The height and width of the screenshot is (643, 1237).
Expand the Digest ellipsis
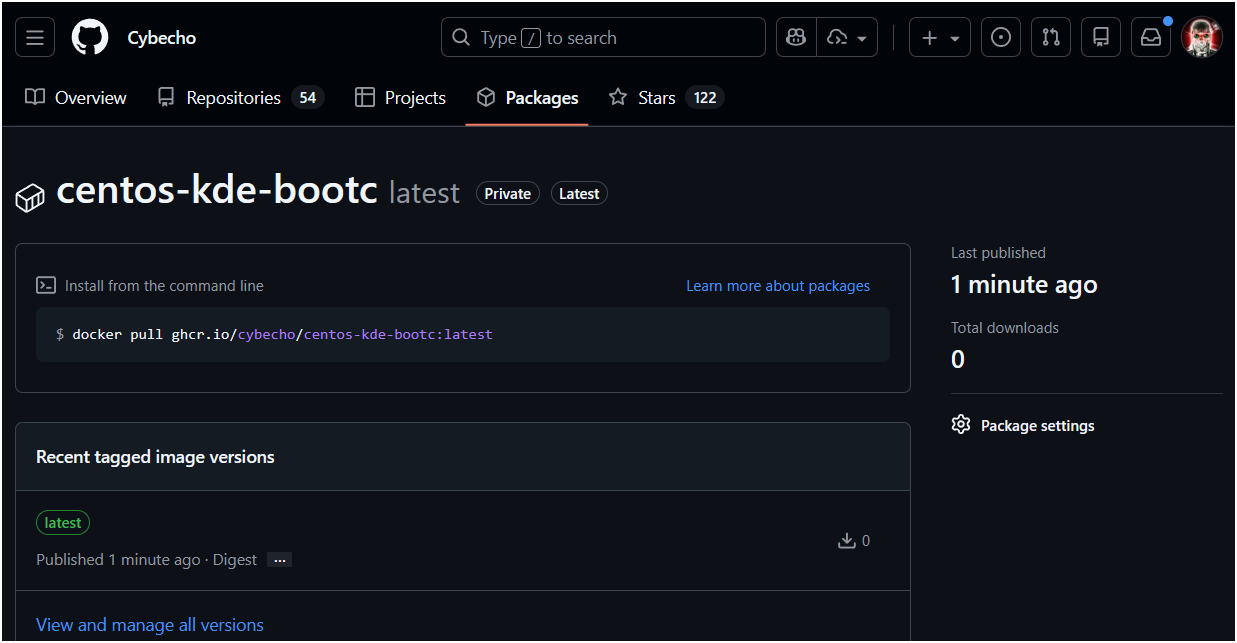pos(280,560)
